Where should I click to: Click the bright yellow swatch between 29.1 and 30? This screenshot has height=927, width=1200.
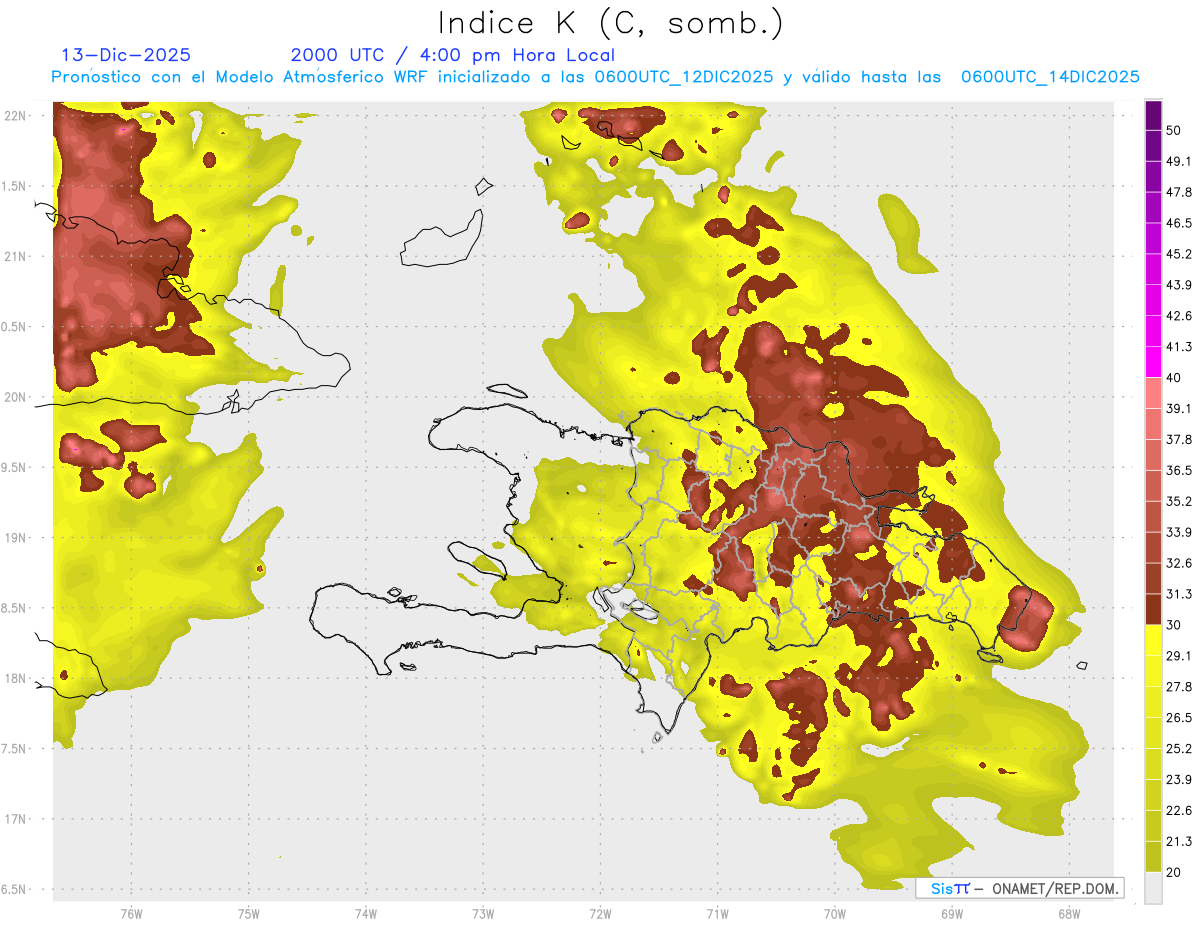click(x=1153, y=640)
